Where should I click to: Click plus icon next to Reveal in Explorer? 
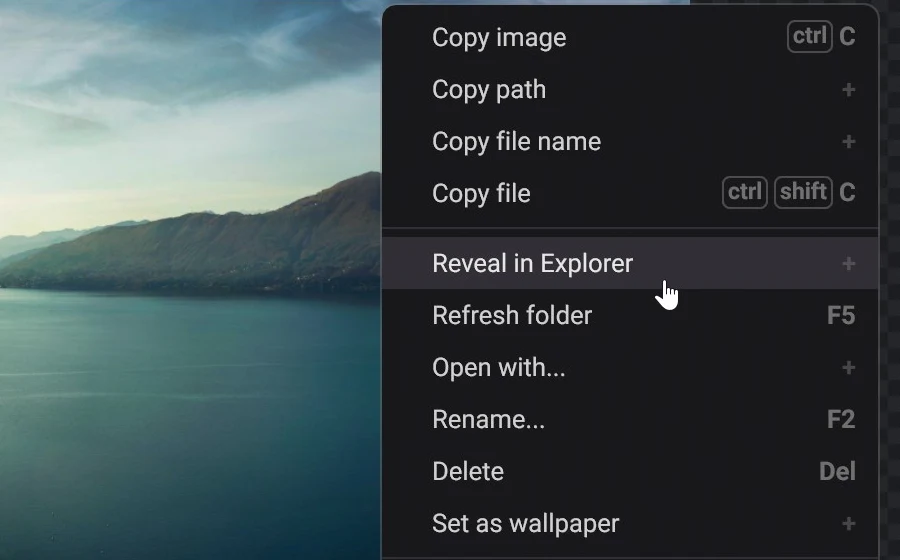848,264
